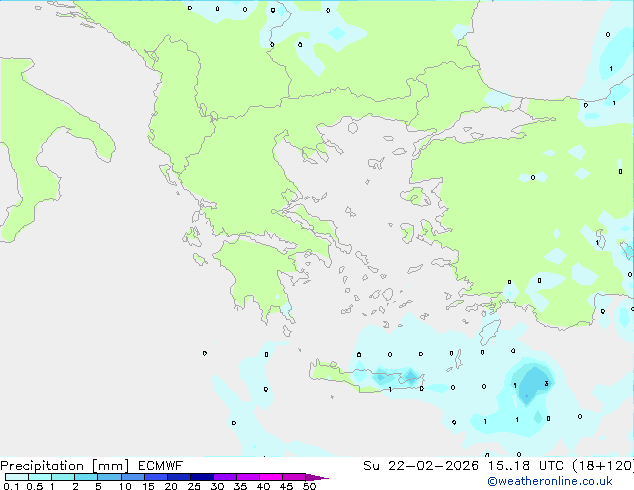Click the 45–50 mm legend swatch
Viewport: 634px width, 490px height.
pos(294,477)
